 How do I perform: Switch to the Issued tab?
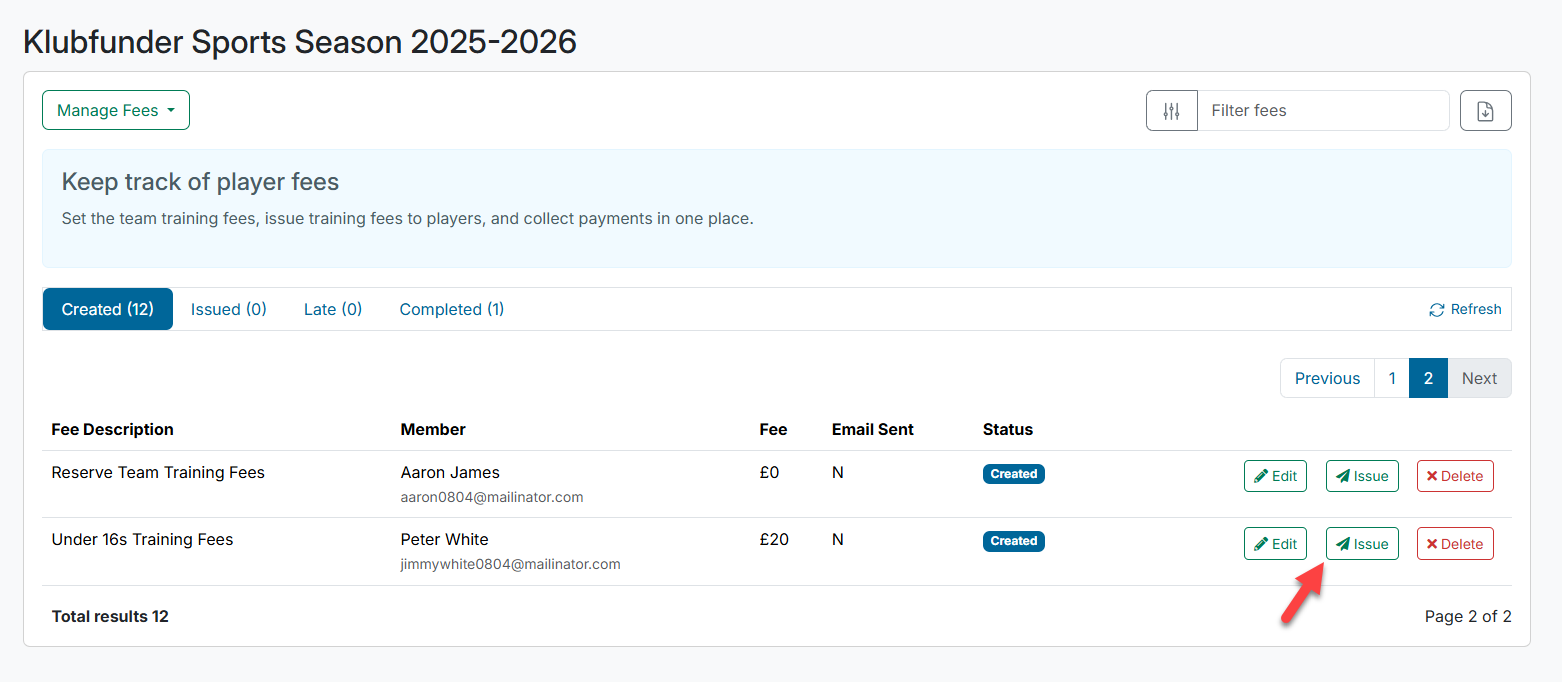pos(228,309)
